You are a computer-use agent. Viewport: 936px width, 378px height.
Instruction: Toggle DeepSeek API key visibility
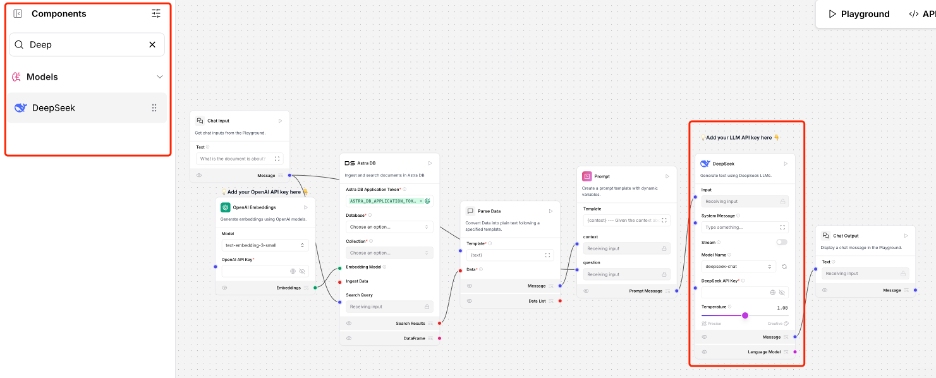[782, 293]
